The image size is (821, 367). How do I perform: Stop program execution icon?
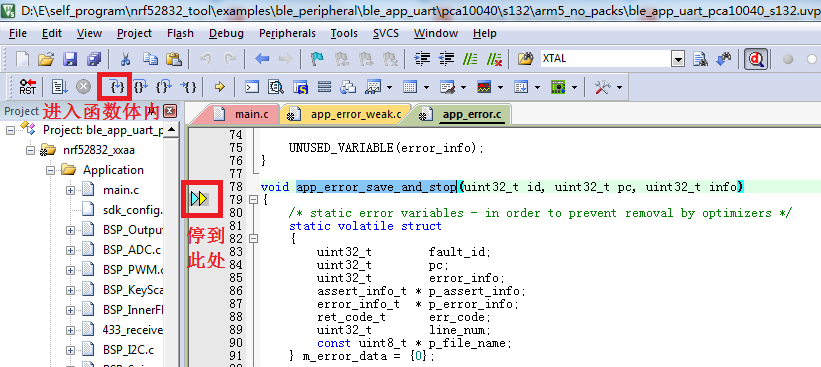pyautogui.click(x=83, y=86)
